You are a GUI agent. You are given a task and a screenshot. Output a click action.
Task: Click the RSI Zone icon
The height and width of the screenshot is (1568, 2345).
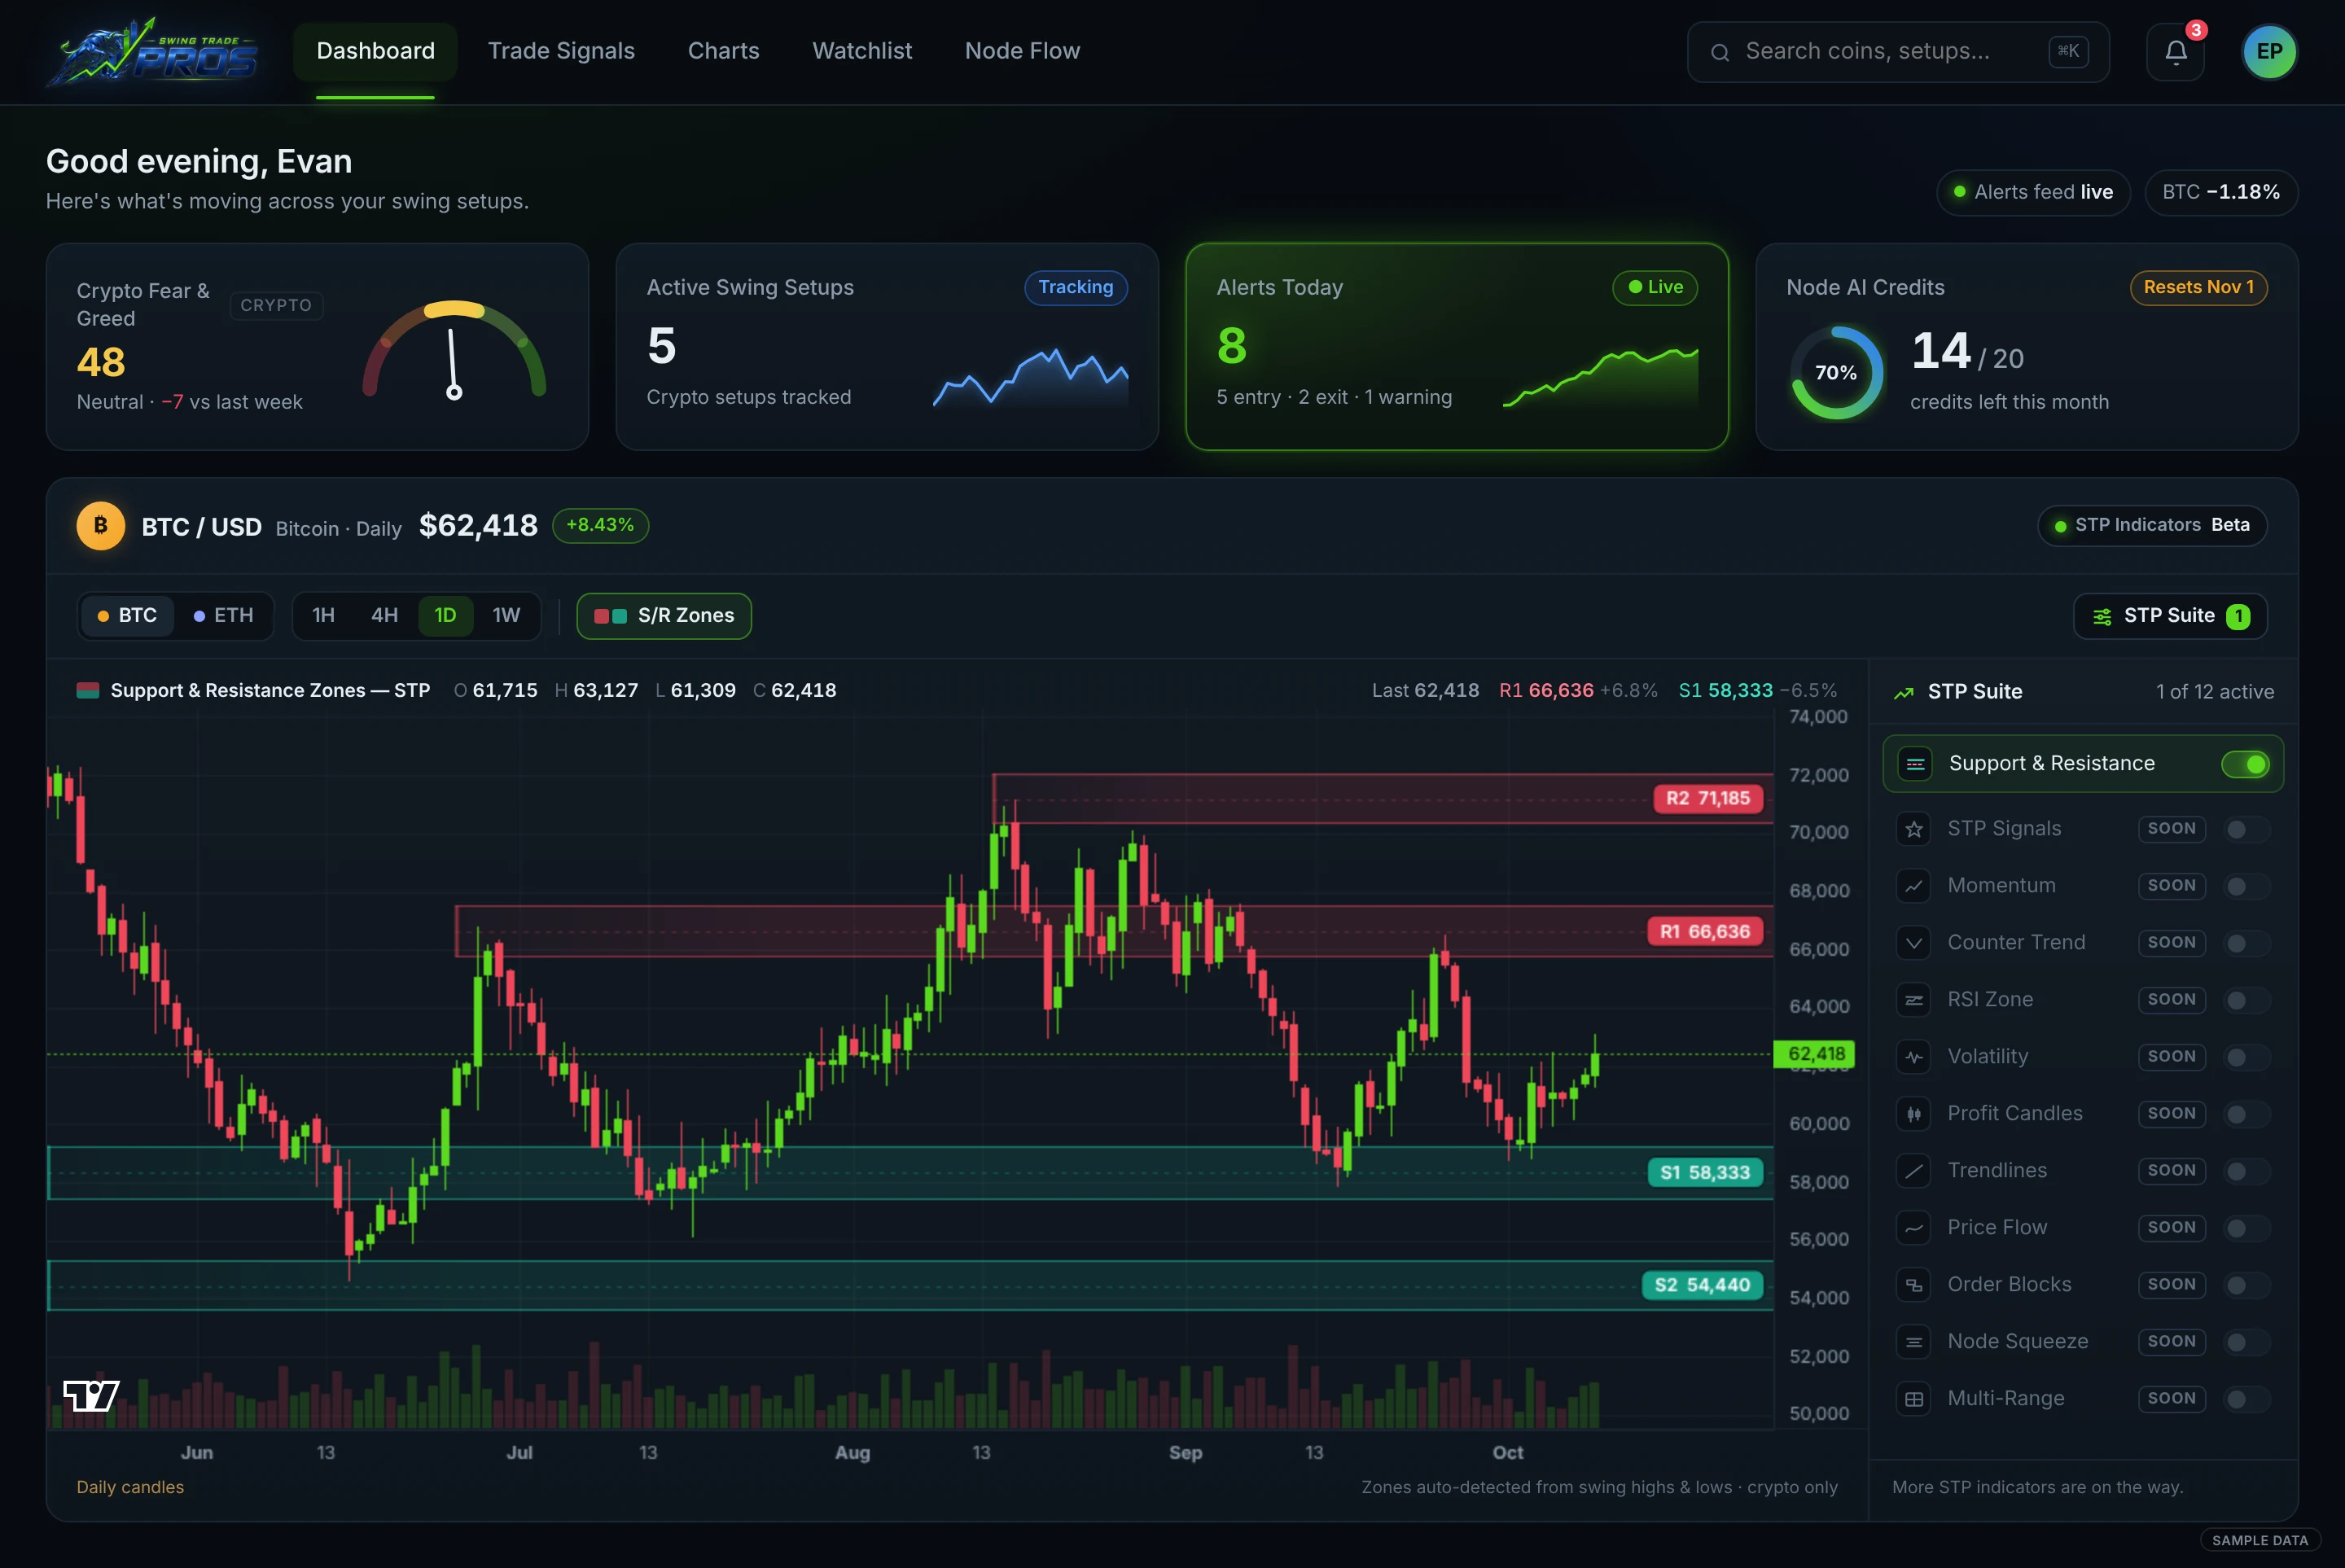coord(1914,1000)
